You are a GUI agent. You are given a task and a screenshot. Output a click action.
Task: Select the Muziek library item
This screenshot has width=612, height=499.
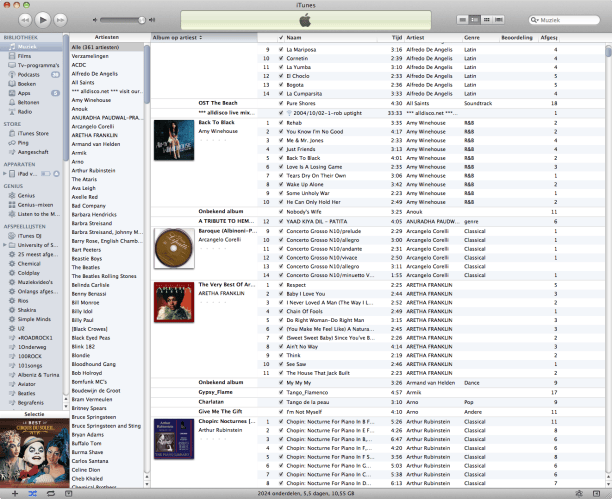tap(31, 47)
